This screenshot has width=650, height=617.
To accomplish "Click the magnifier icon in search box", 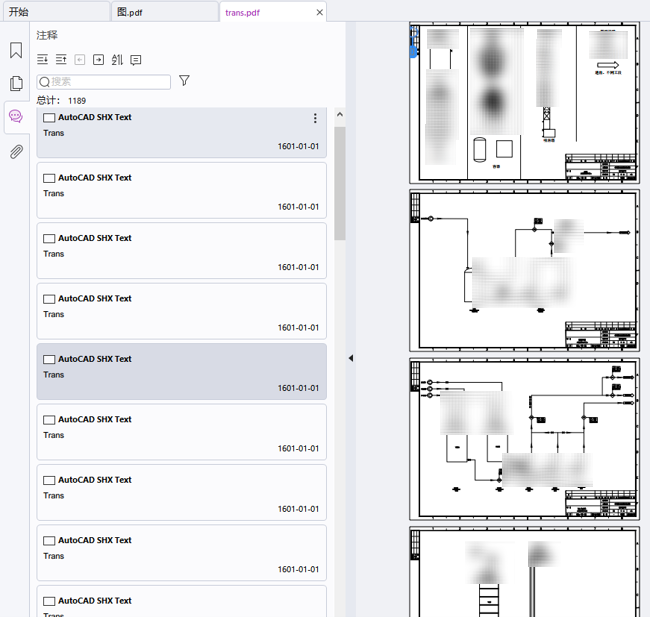I will (x=44, y=82).
